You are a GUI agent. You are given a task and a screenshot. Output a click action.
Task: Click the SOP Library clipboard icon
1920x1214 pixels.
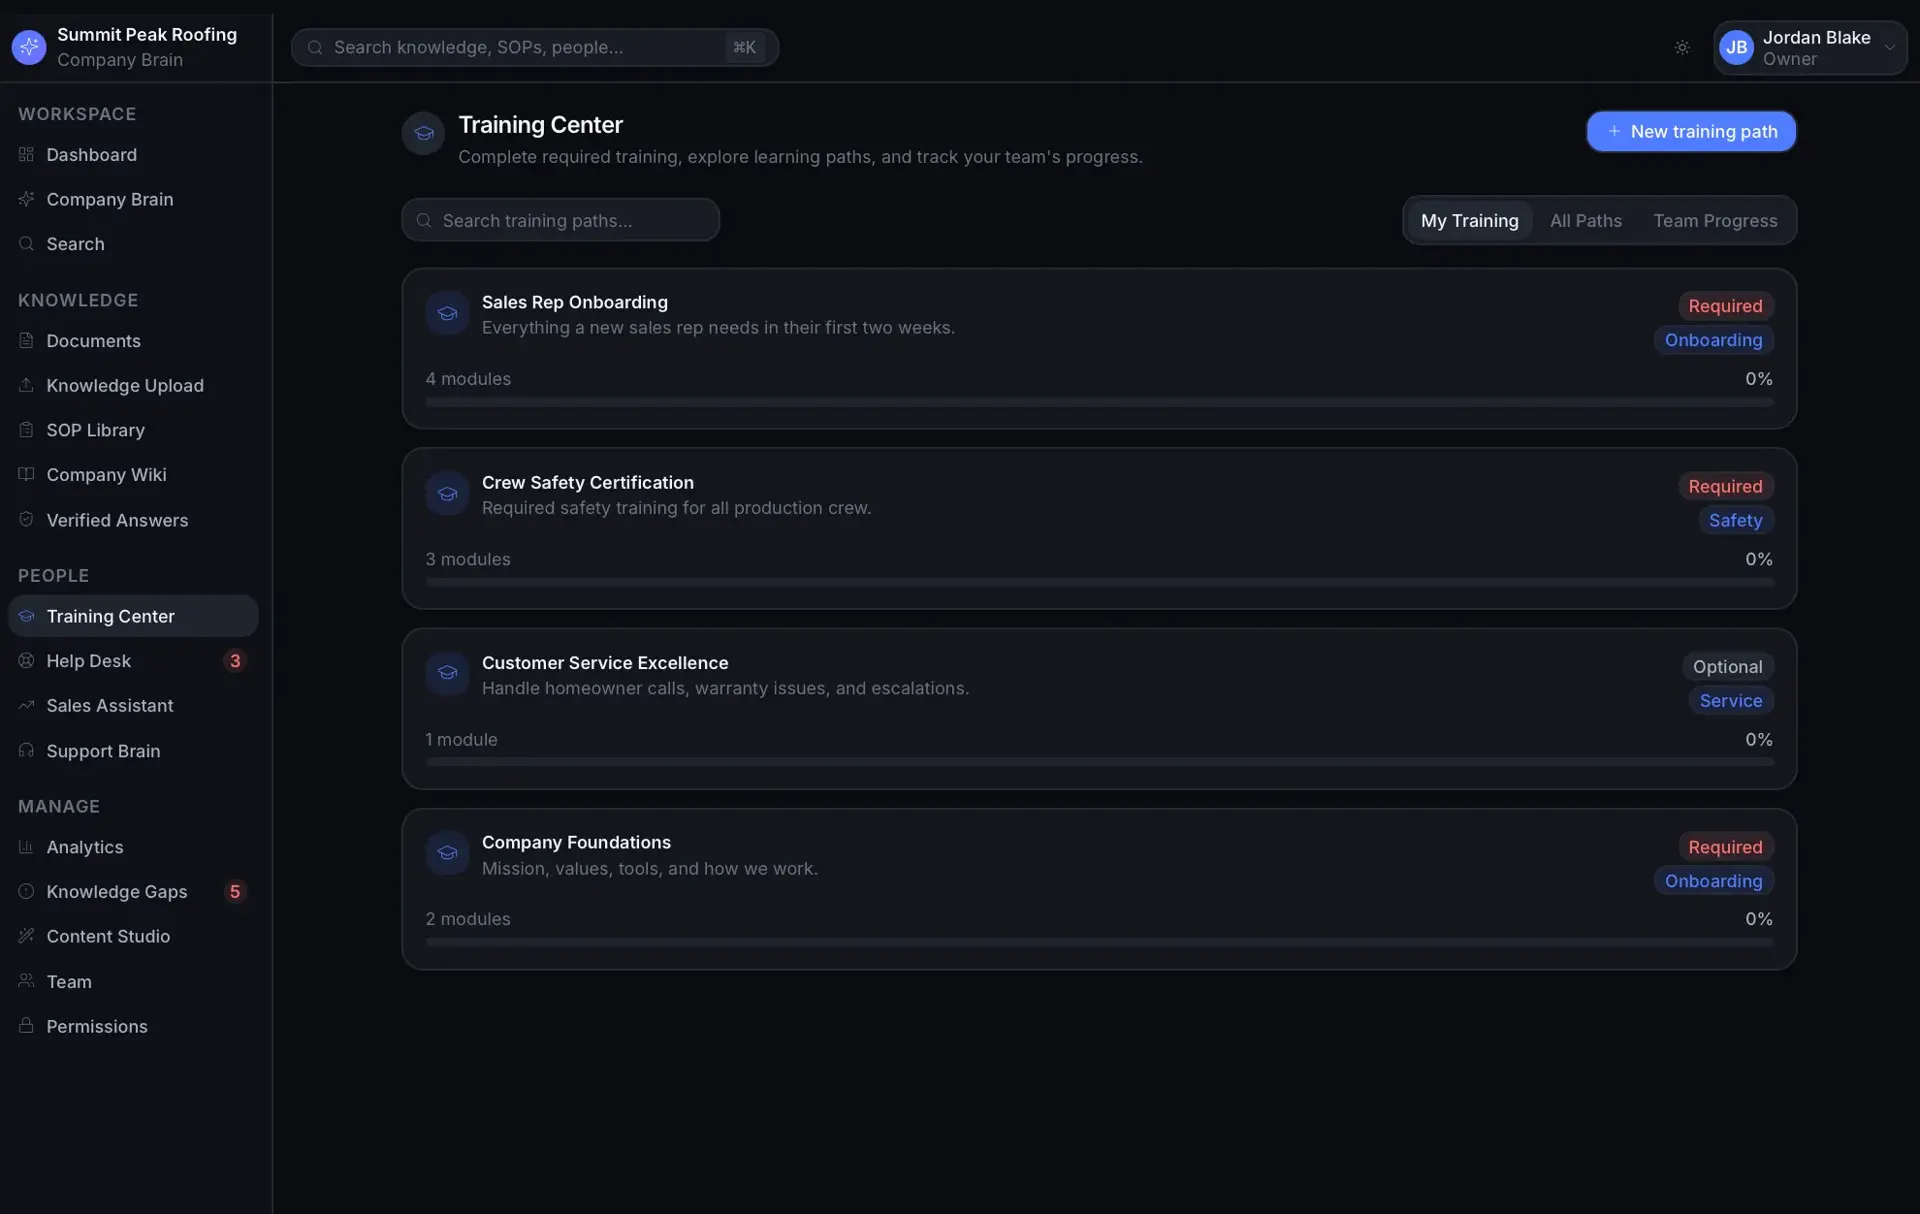(26, 429)
